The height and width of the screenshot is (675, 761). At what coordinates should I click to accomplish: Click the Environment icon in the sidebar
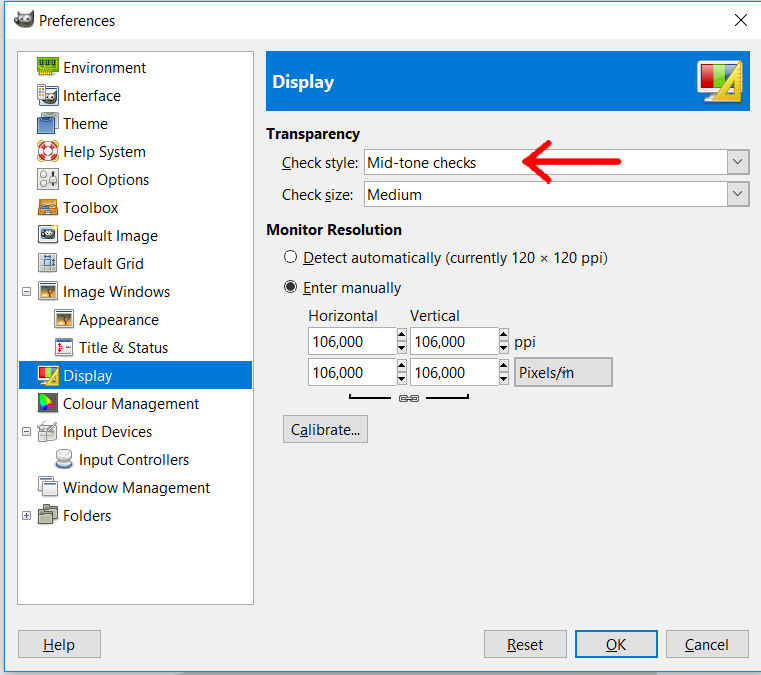(x=48, y=67)
